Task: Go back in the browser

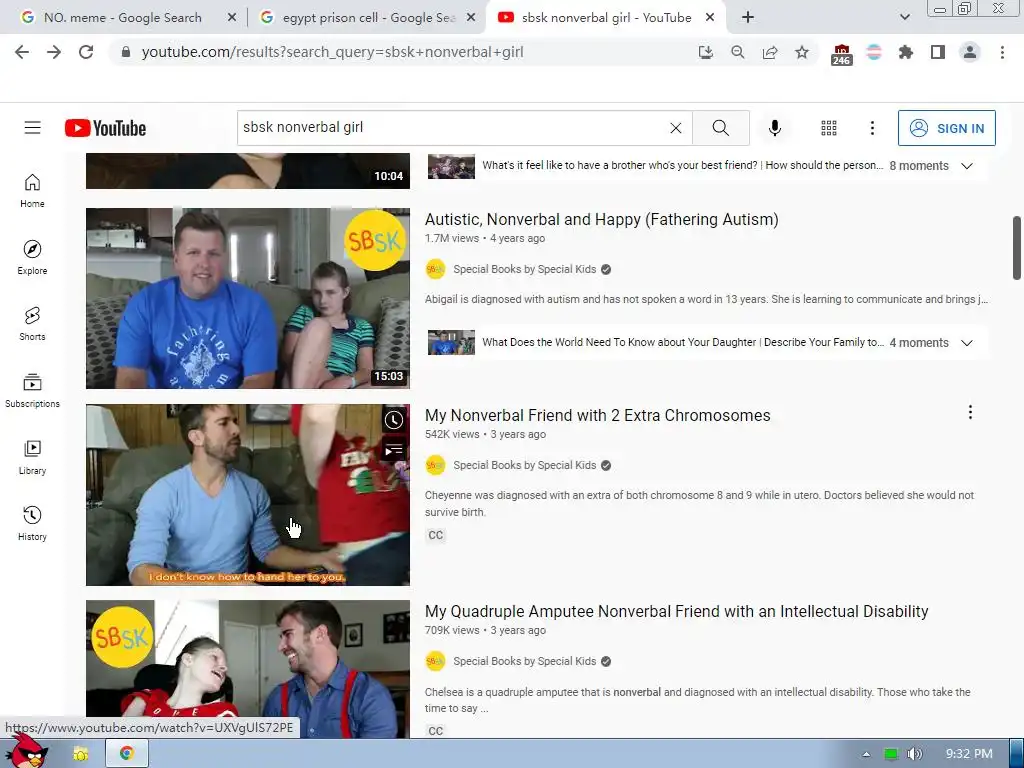Action: point(22,52)
